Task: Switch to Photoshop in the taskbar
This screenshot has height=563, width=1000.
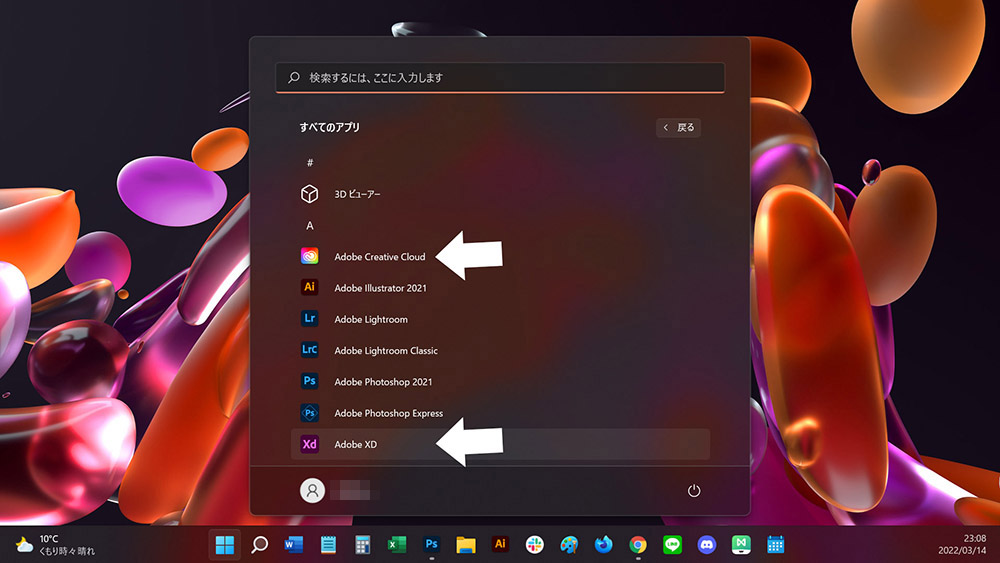Action: coord(431,545)
